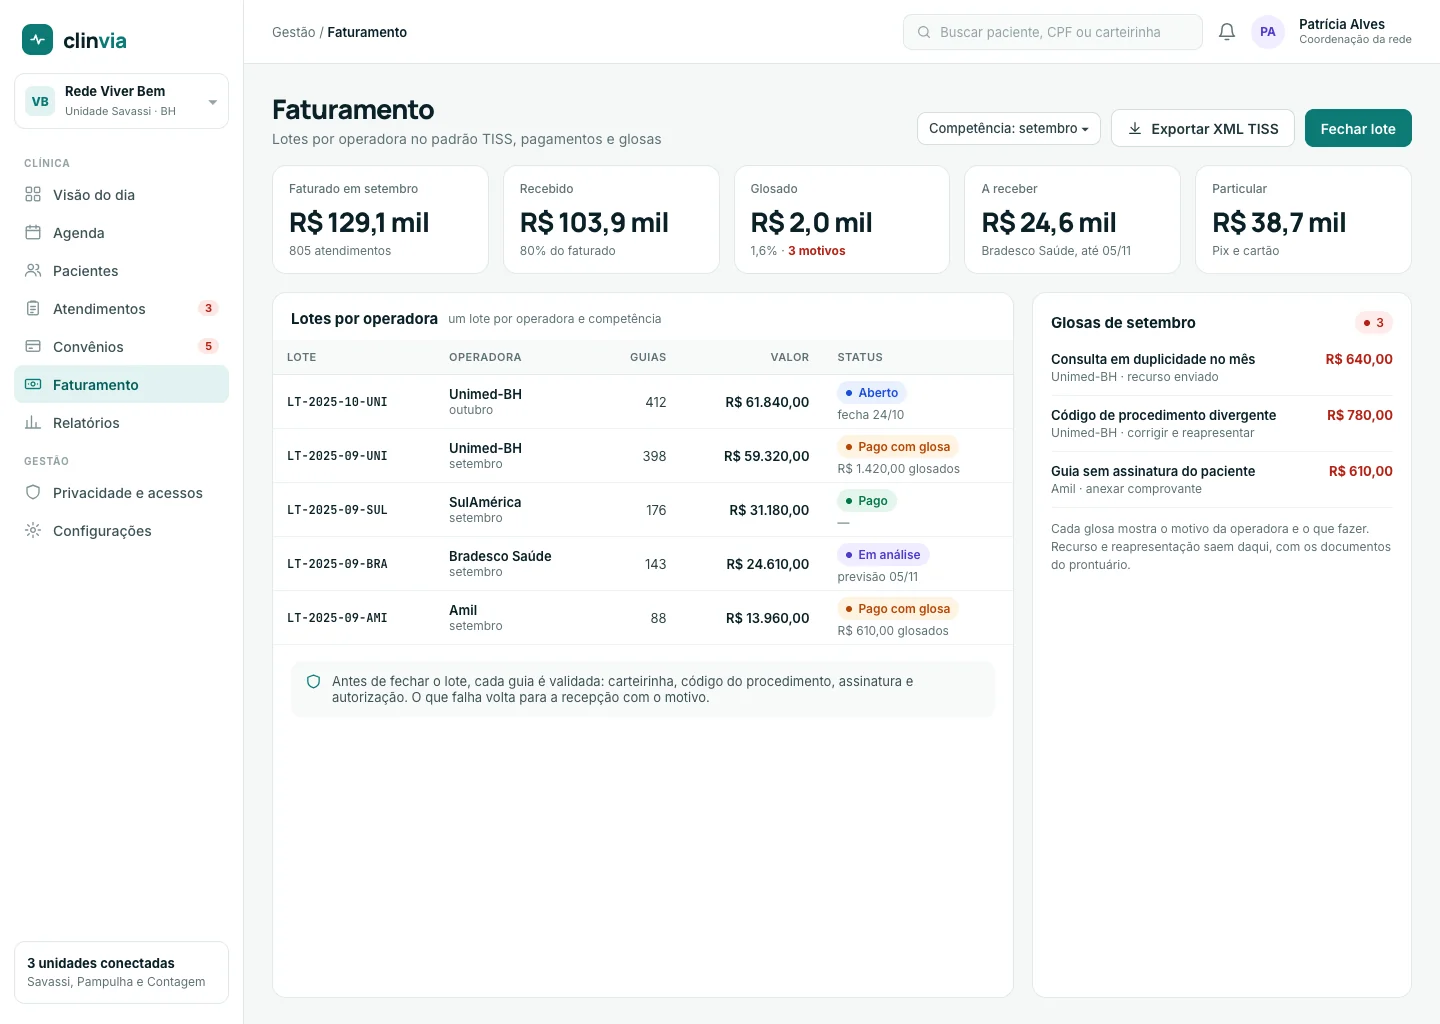This screenshot has width=1440, height=1024.
Task: Click the Gestão breadcrumb link
Action: click(294, 32)
